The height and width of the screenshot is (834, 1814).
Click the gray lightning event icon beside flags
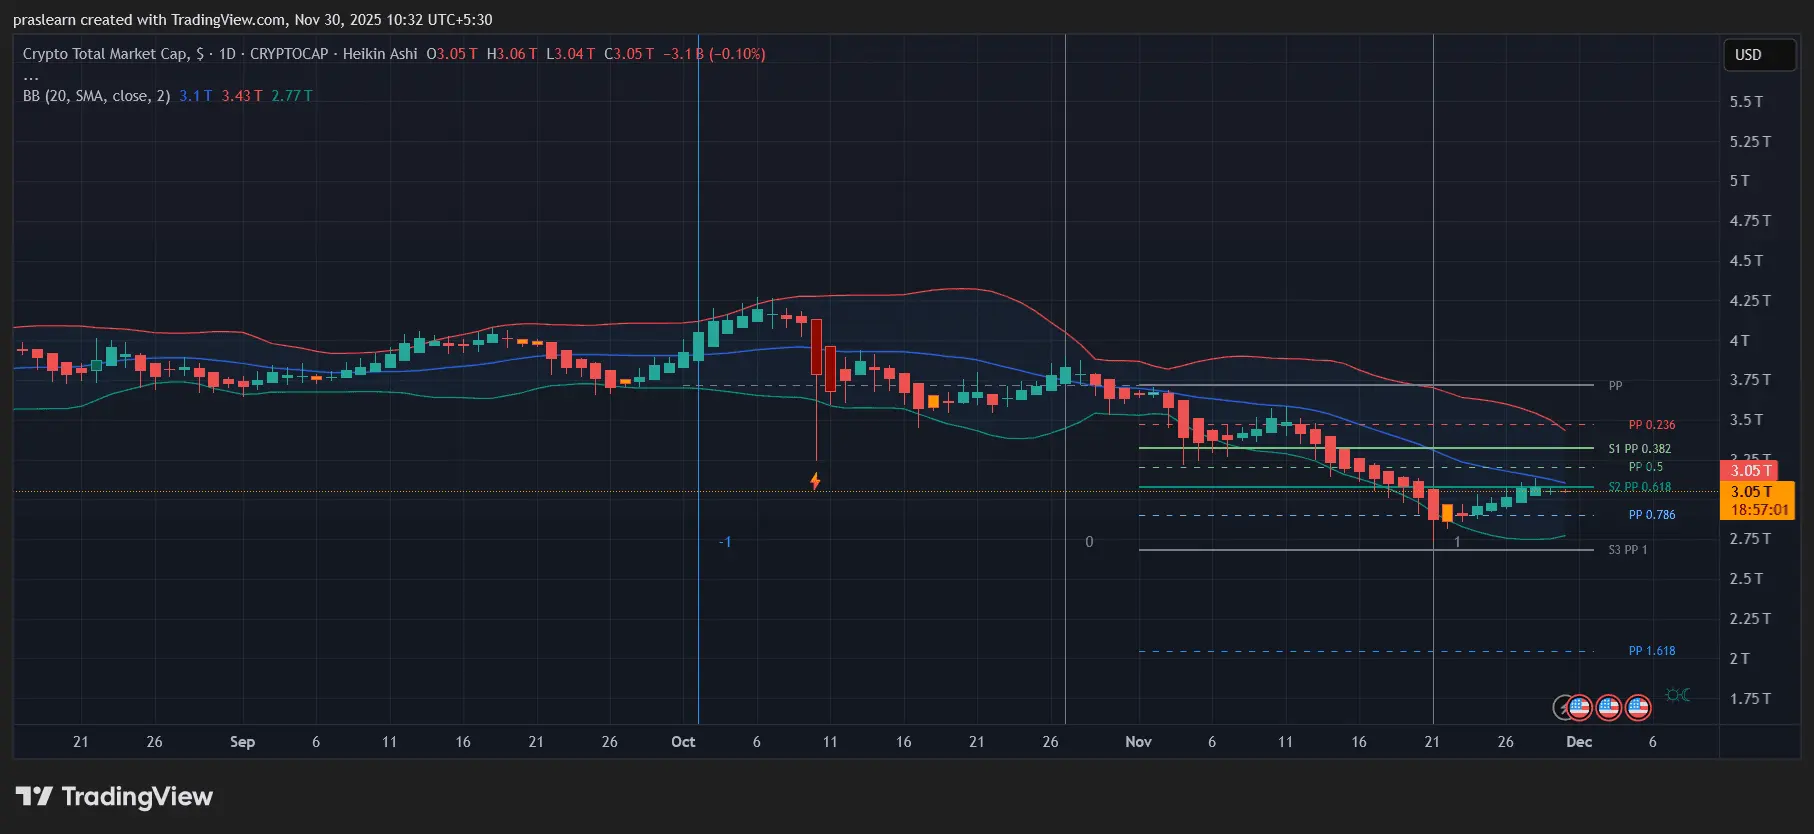[x=1561, y=708]
